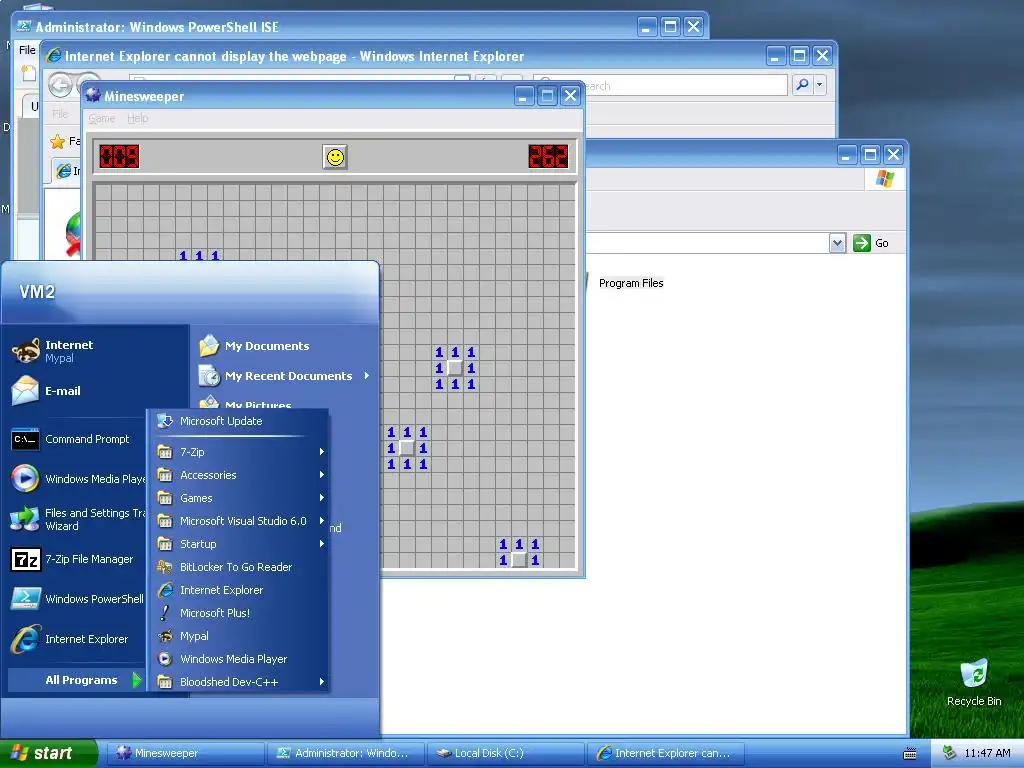Click the Minesweeper timer display
1024x768 pixels.
coord(548,157)
